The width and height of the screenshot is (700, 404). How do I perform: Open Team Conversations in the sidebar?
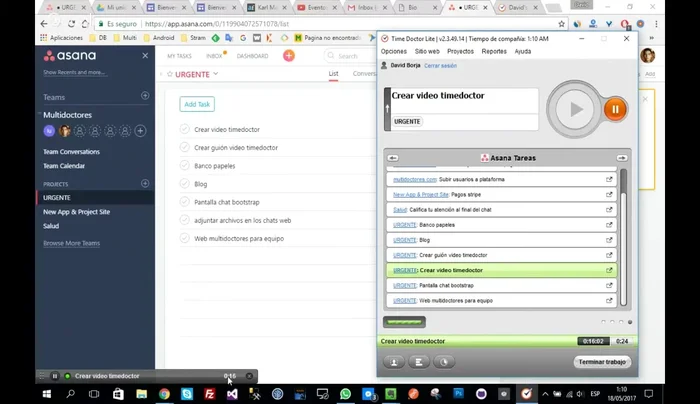coord(71,152)
